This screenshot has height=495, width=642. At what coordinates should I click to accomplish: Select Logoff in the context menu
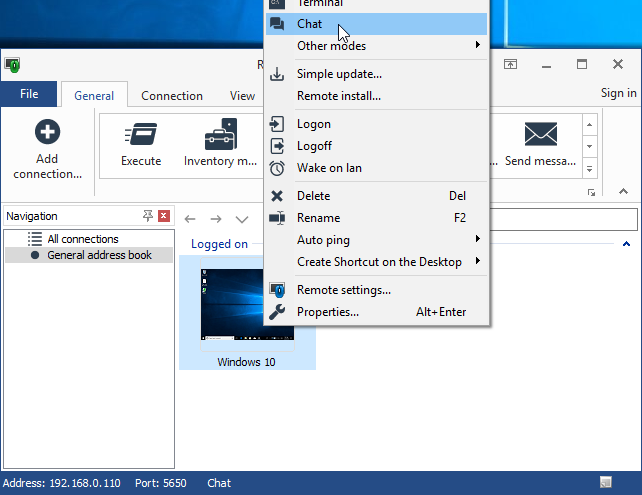[376, 146]
